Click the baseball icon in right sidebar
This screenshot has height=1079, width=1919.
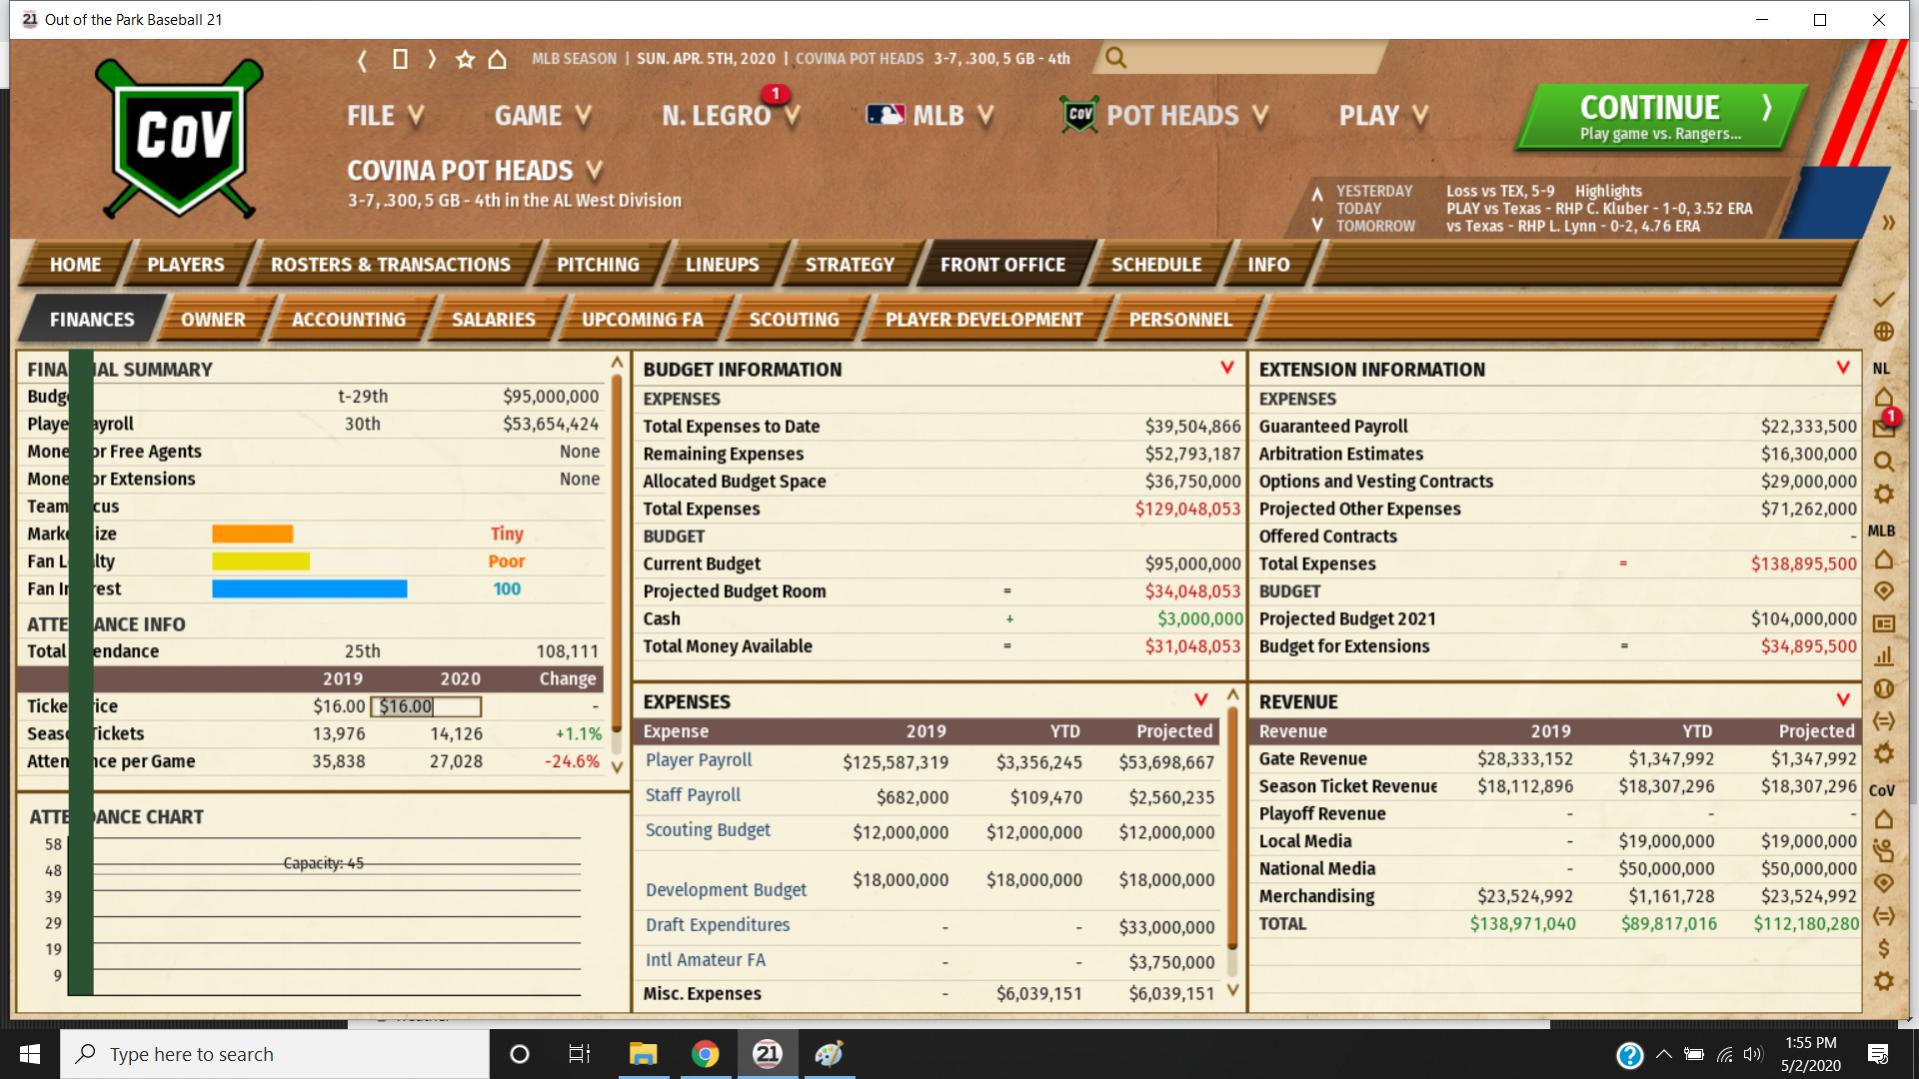tap(1883, 688)
